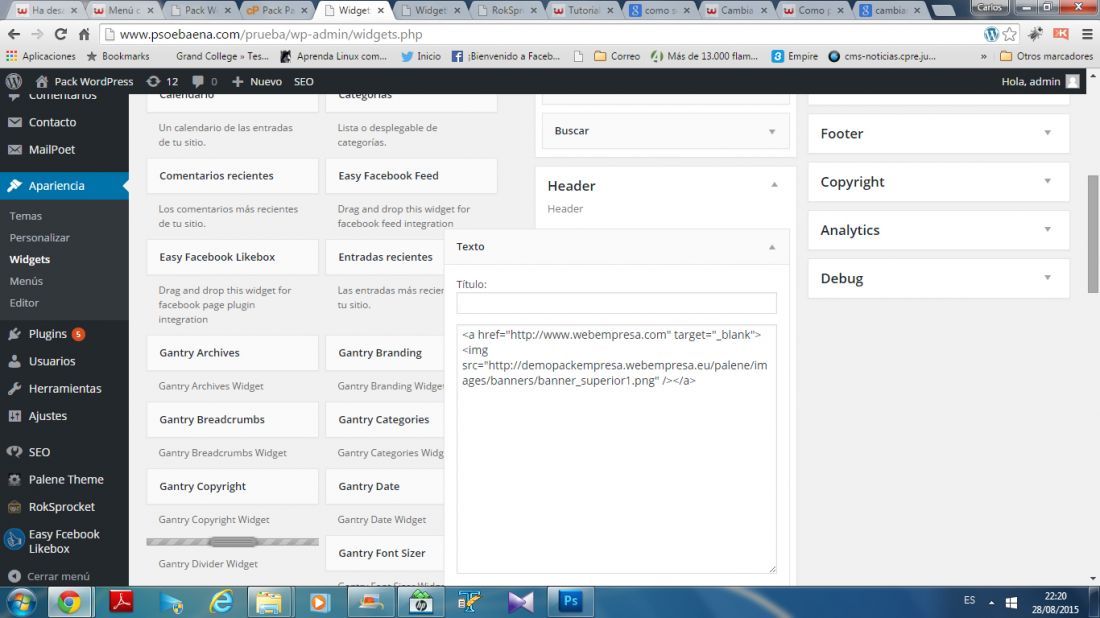Click the page vertical scrollbar
Screen dimensions: 1100x618
click(1093, 234)
